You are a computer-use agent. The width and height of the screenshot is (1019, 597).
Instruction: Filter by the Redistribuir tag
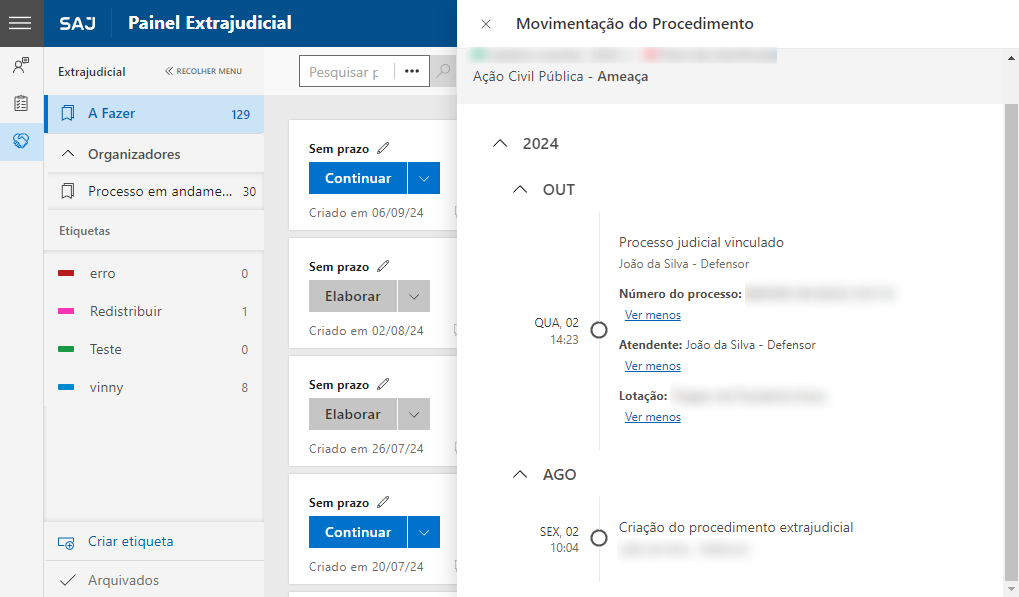tap(154, 311)
